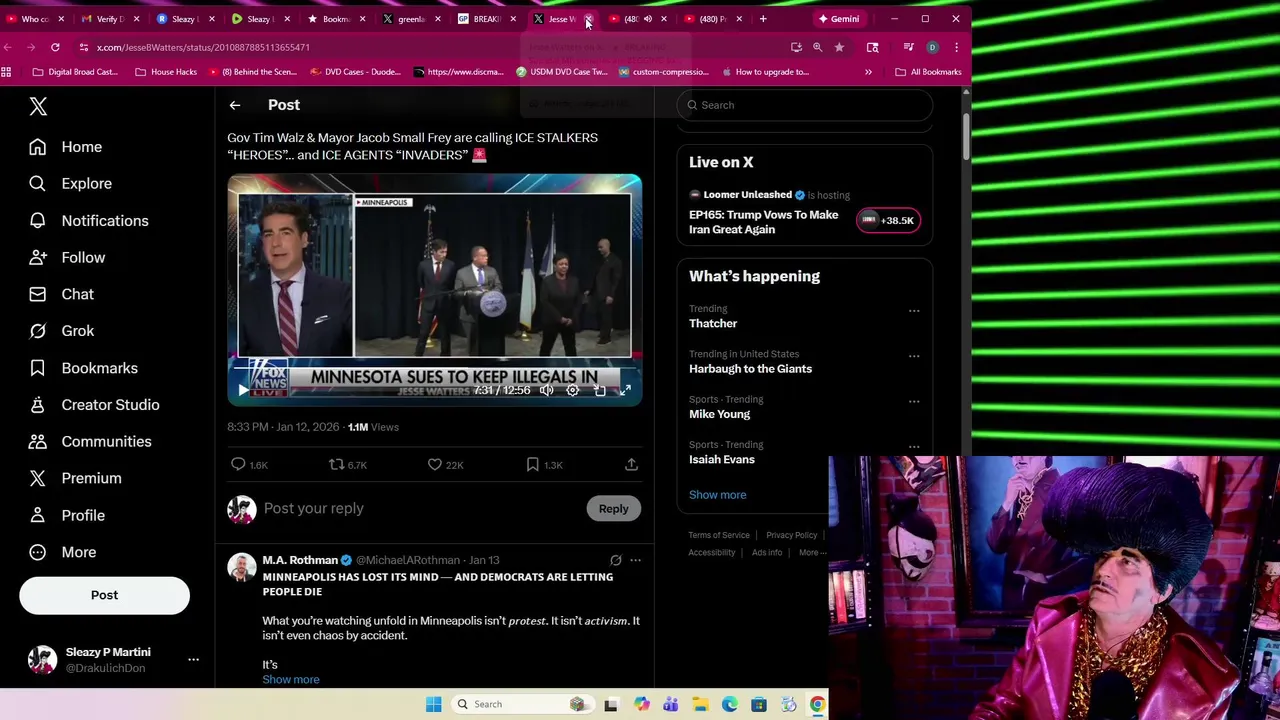Screen dimensions: 1280x720
Task: Open Microsoft Store from taskbar
Action: [759, 704]
